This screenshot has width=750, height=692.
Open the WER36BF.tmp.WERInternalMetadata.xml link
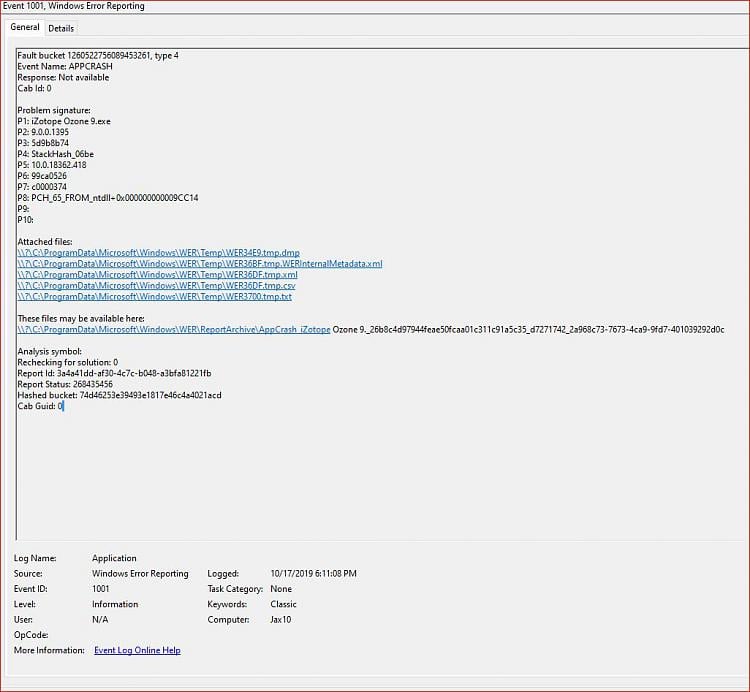(200, 264)
